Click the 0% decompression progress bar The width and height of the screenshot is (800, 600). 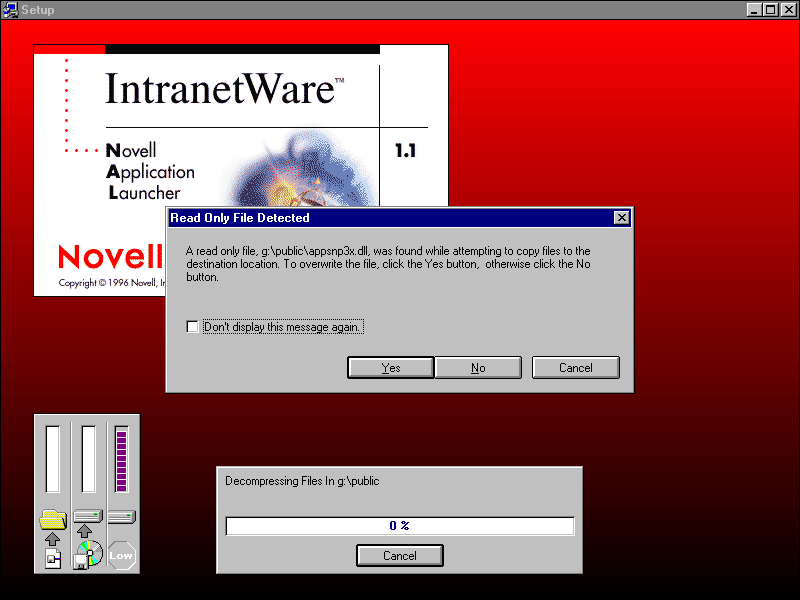[400, 526]
